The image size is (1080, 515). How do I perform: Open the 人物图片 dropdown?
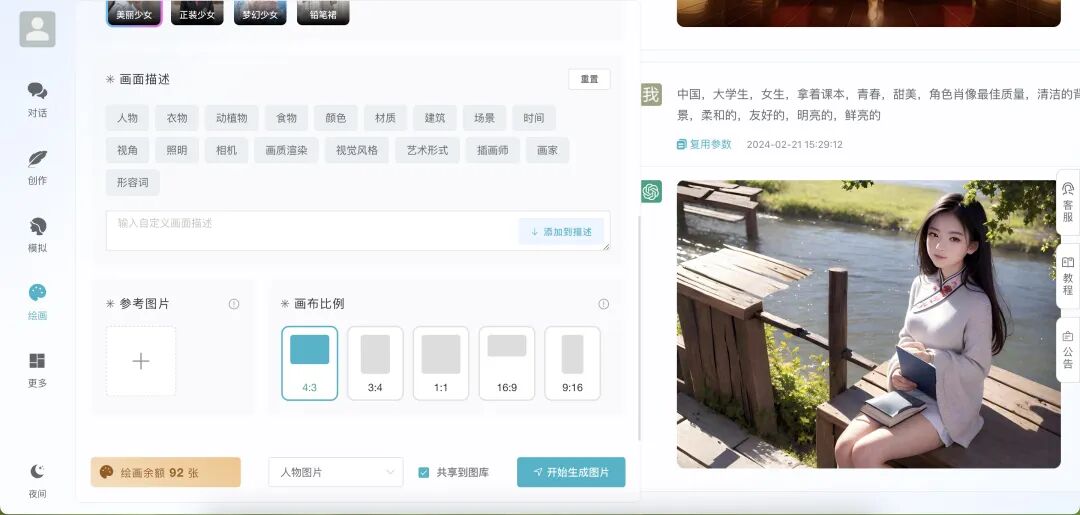point(335,472)
